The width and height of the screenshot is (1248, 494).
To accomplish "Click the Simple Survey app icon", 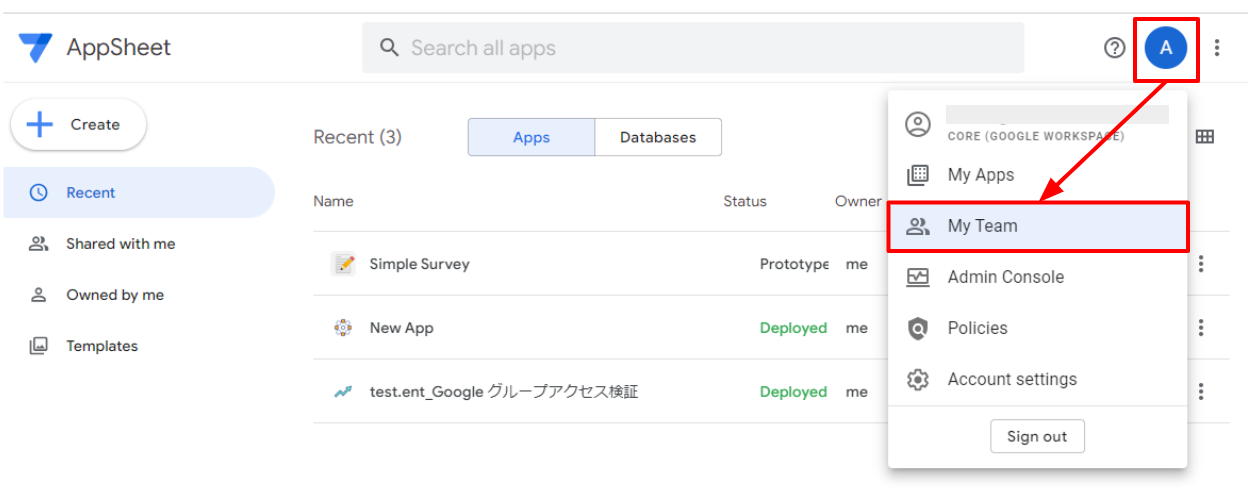I will 344,264.
